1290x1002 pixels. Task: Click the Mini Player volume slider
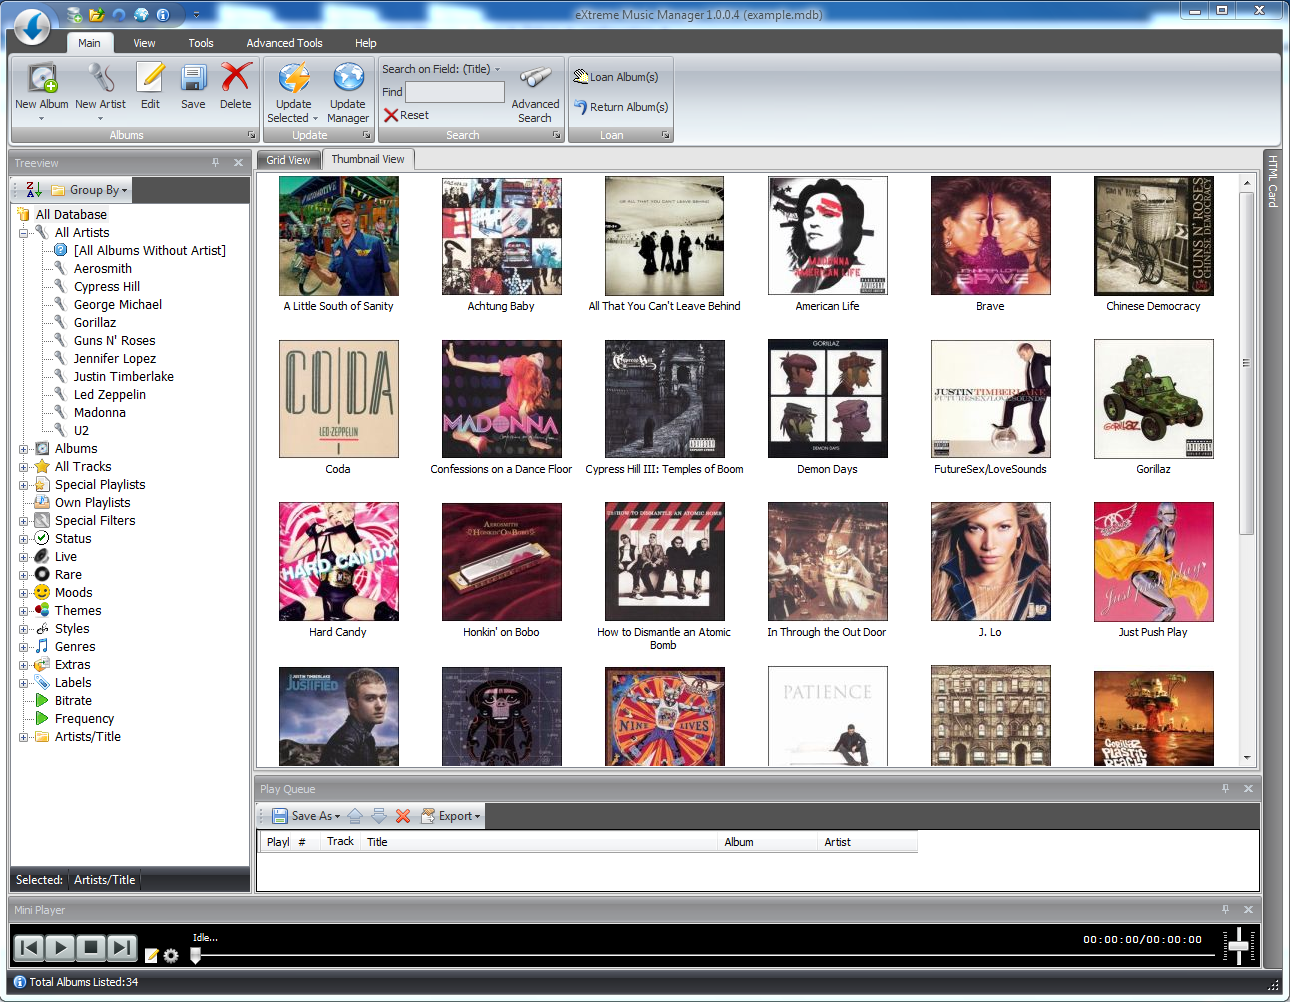pyautogui.click(x=1239, y=945)
